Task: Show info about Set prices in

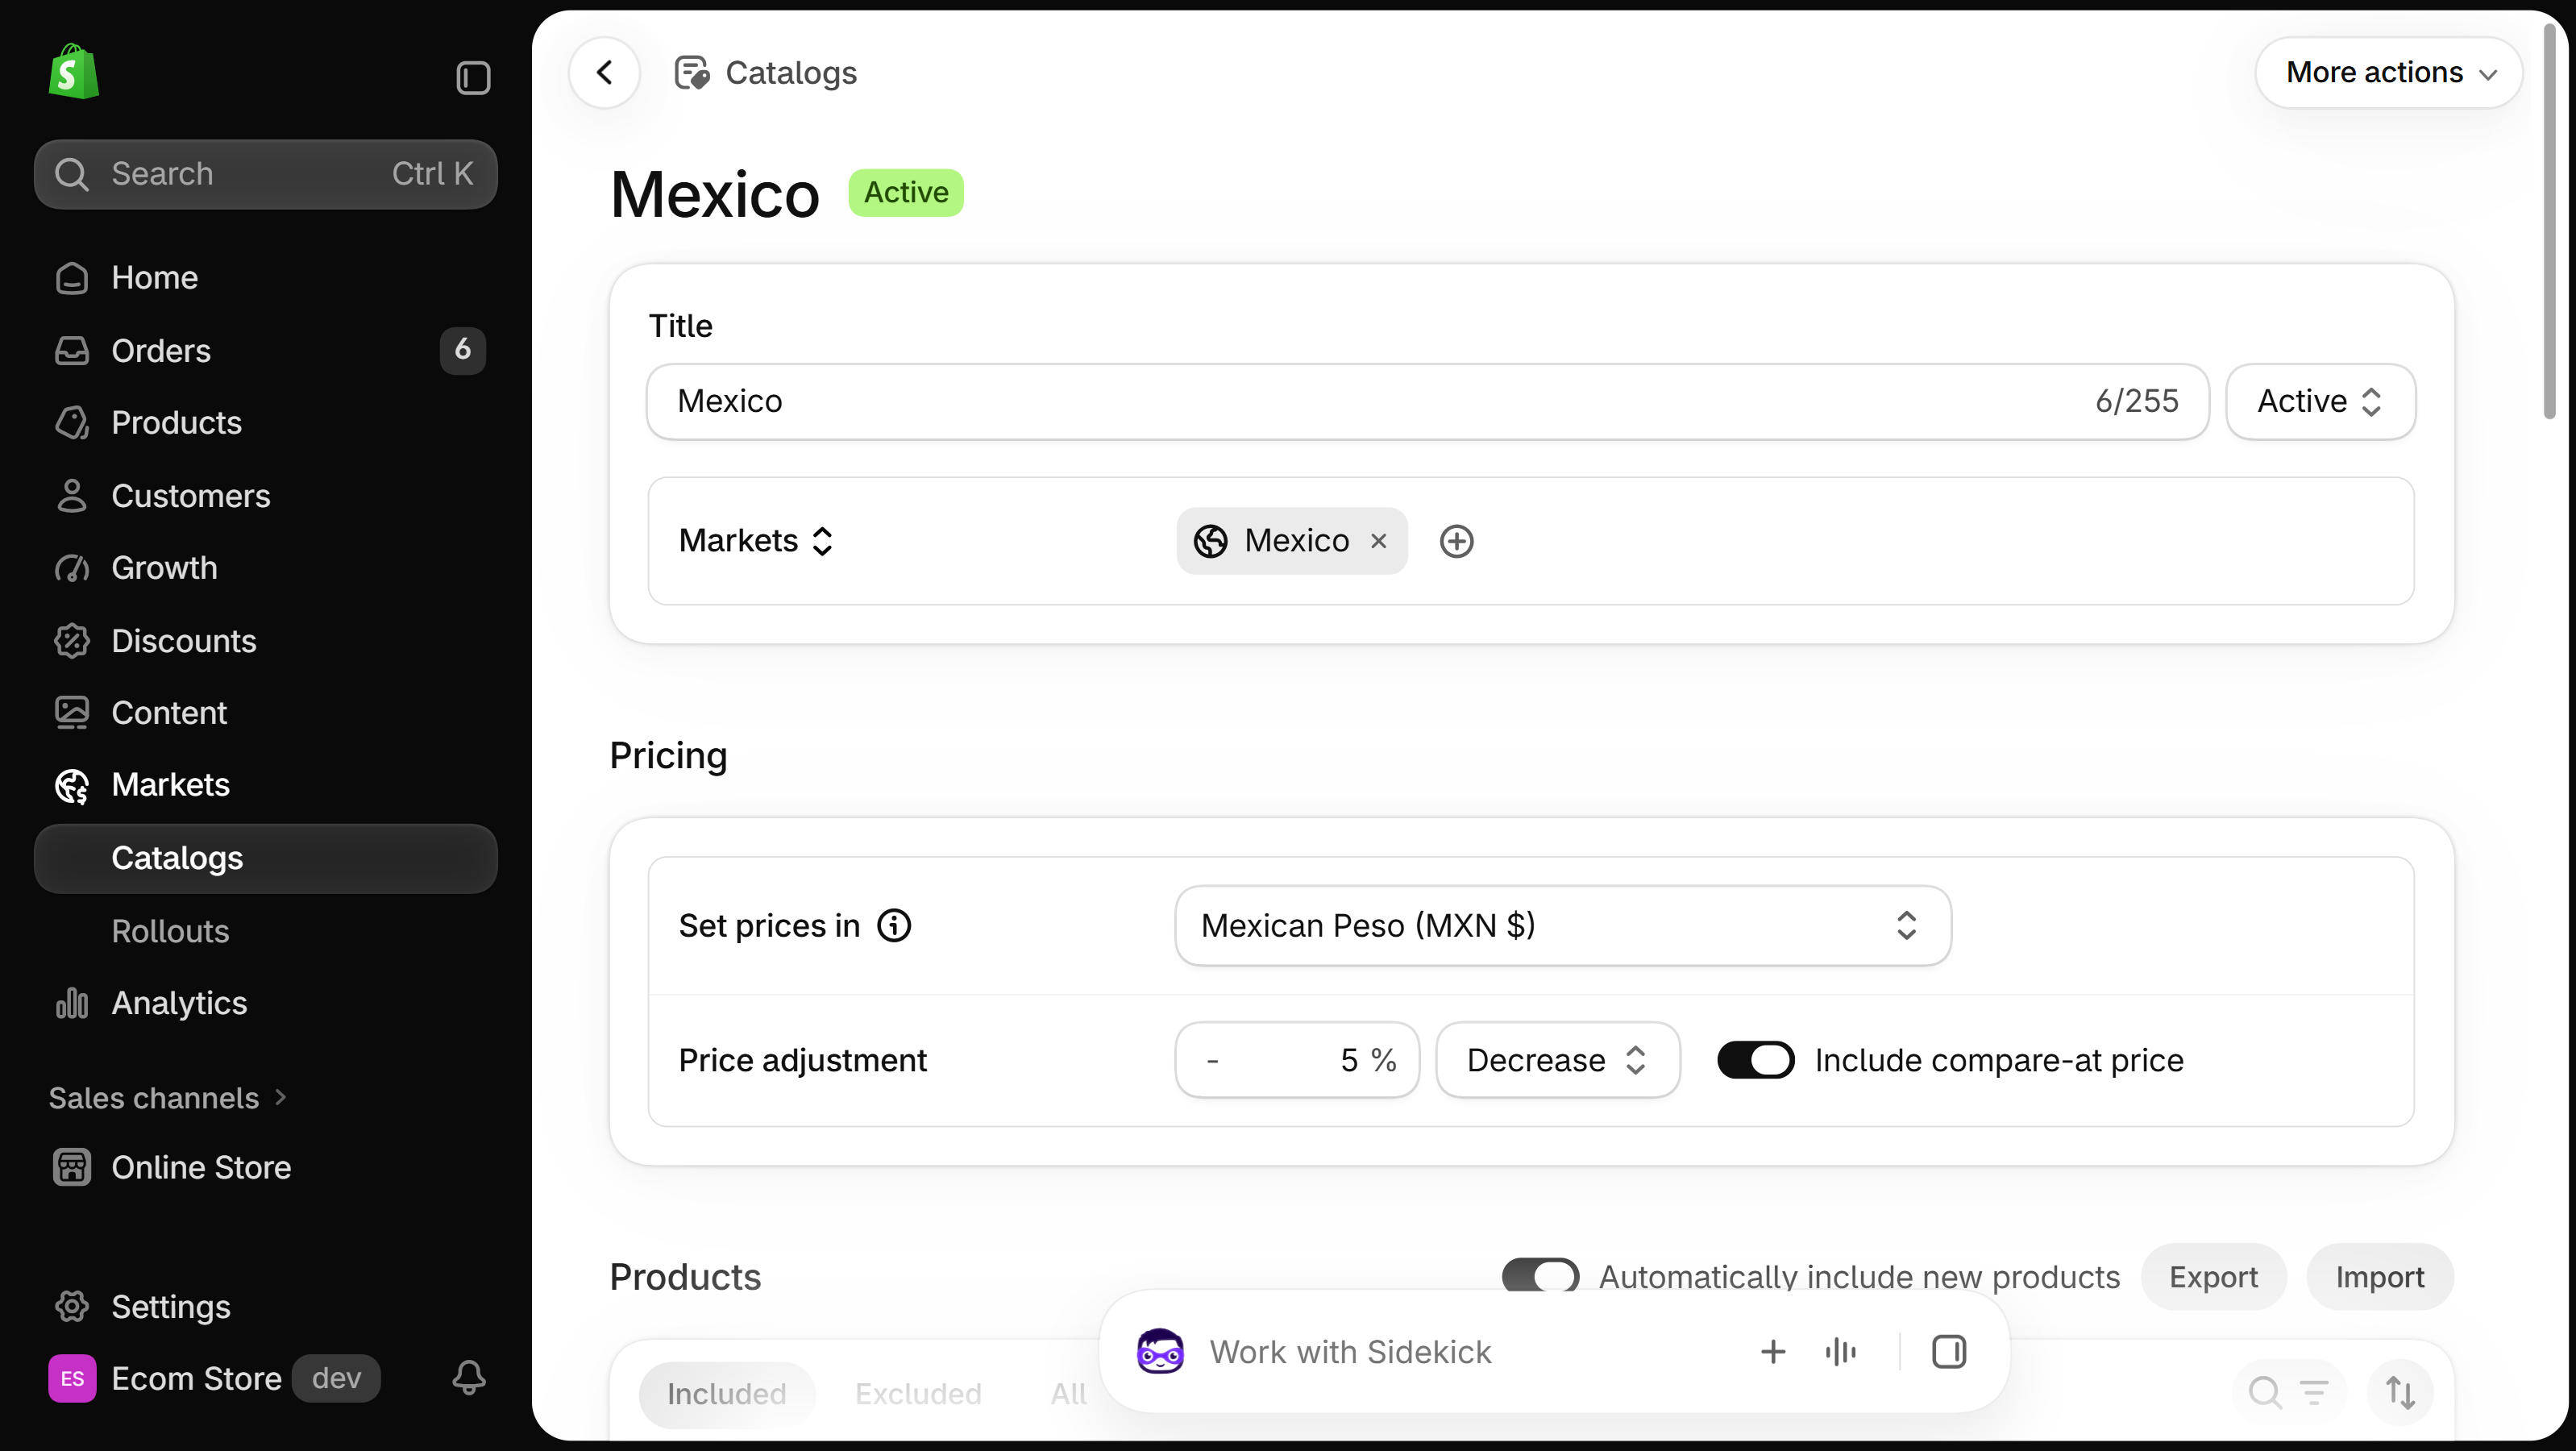Action: coord(894,925)
